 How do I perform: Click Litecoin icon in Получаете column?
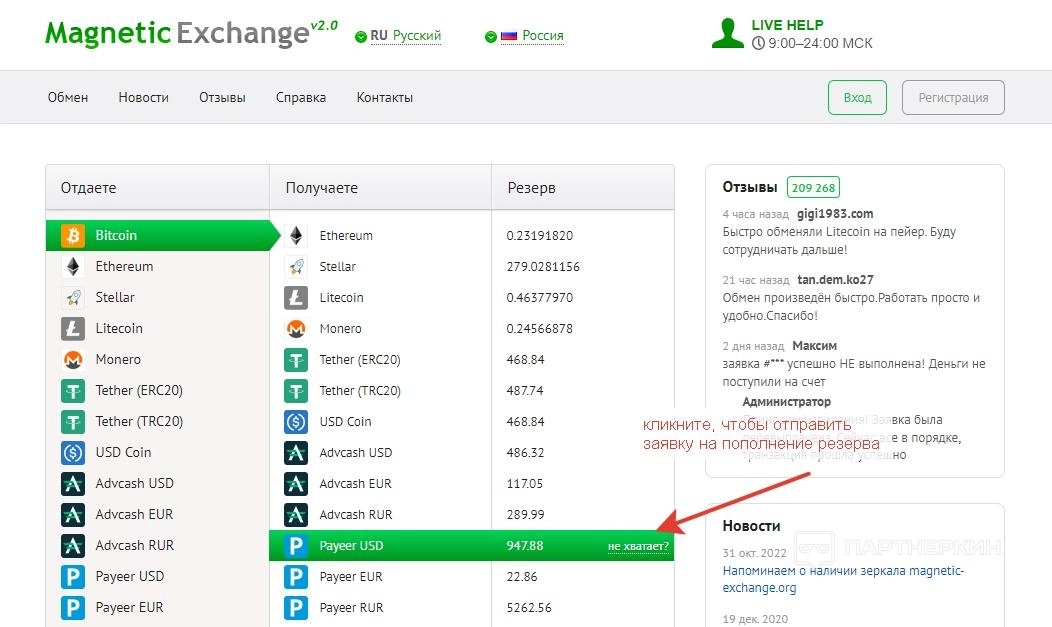296,297
